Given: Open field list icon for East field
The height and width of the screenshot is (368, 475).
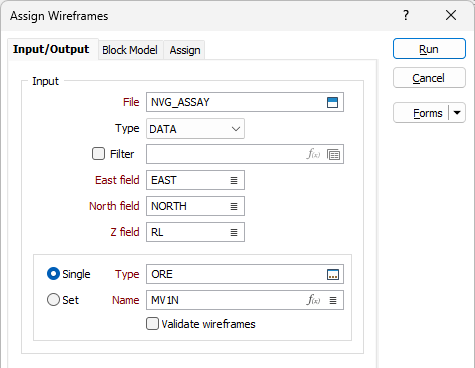Looking at the screenshot, I should click(x=234, y=180).
